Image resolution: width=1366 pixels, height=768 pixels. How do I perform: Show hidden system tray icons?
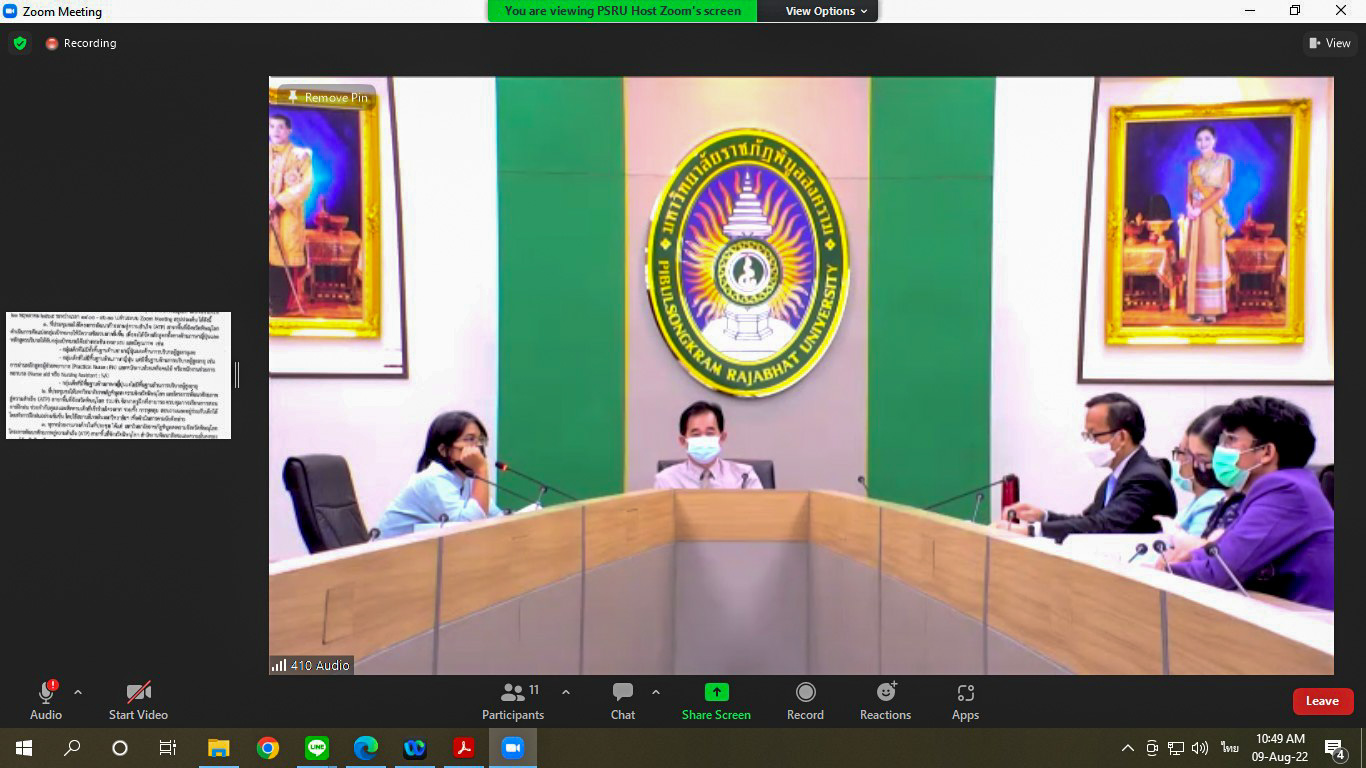(x=1127, y=748)
